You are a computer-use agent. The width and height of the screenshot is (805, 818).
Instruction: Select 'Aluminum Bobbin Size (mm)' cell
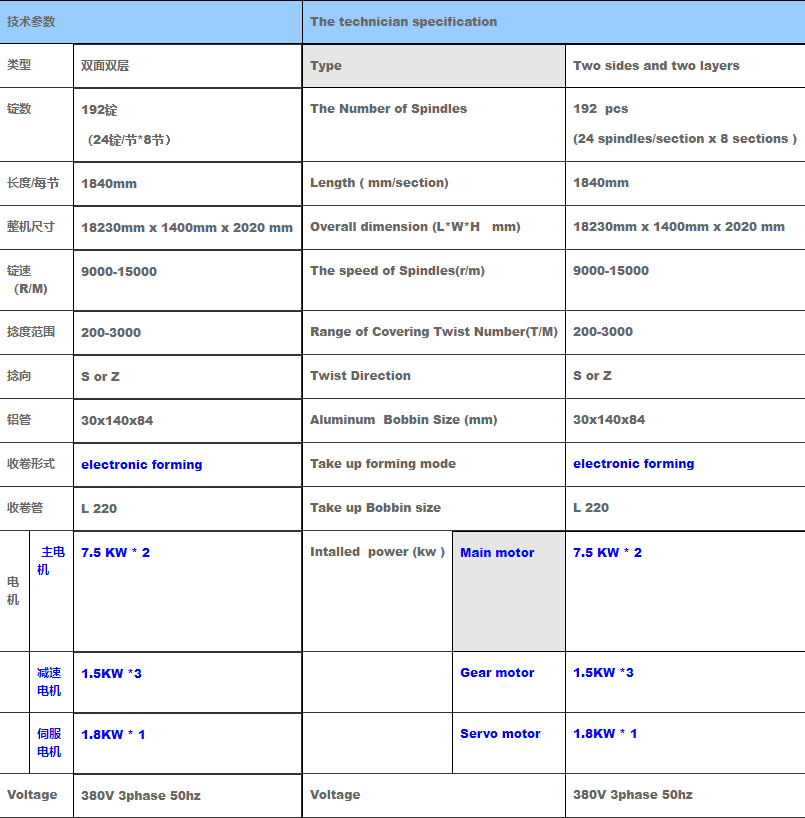point(403,420)
